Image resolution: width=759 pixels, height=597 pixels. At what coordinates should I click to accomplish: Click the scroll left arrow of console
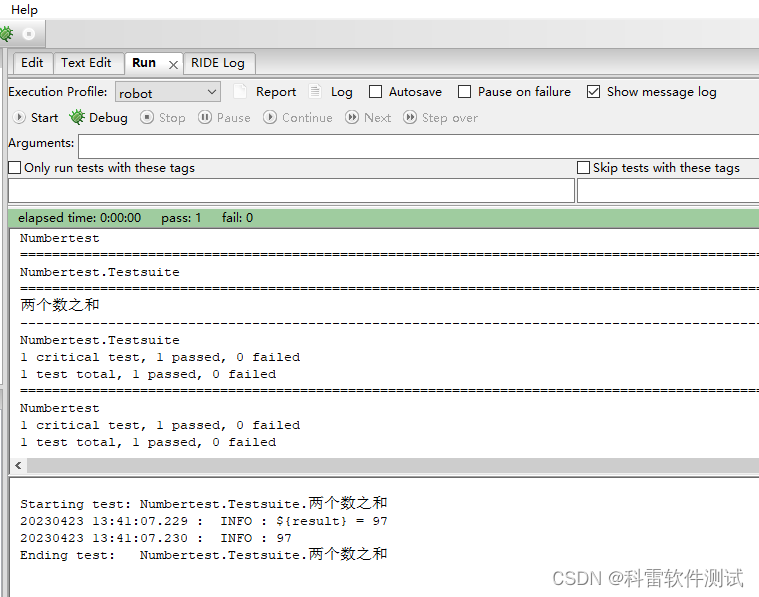(18, 465)
